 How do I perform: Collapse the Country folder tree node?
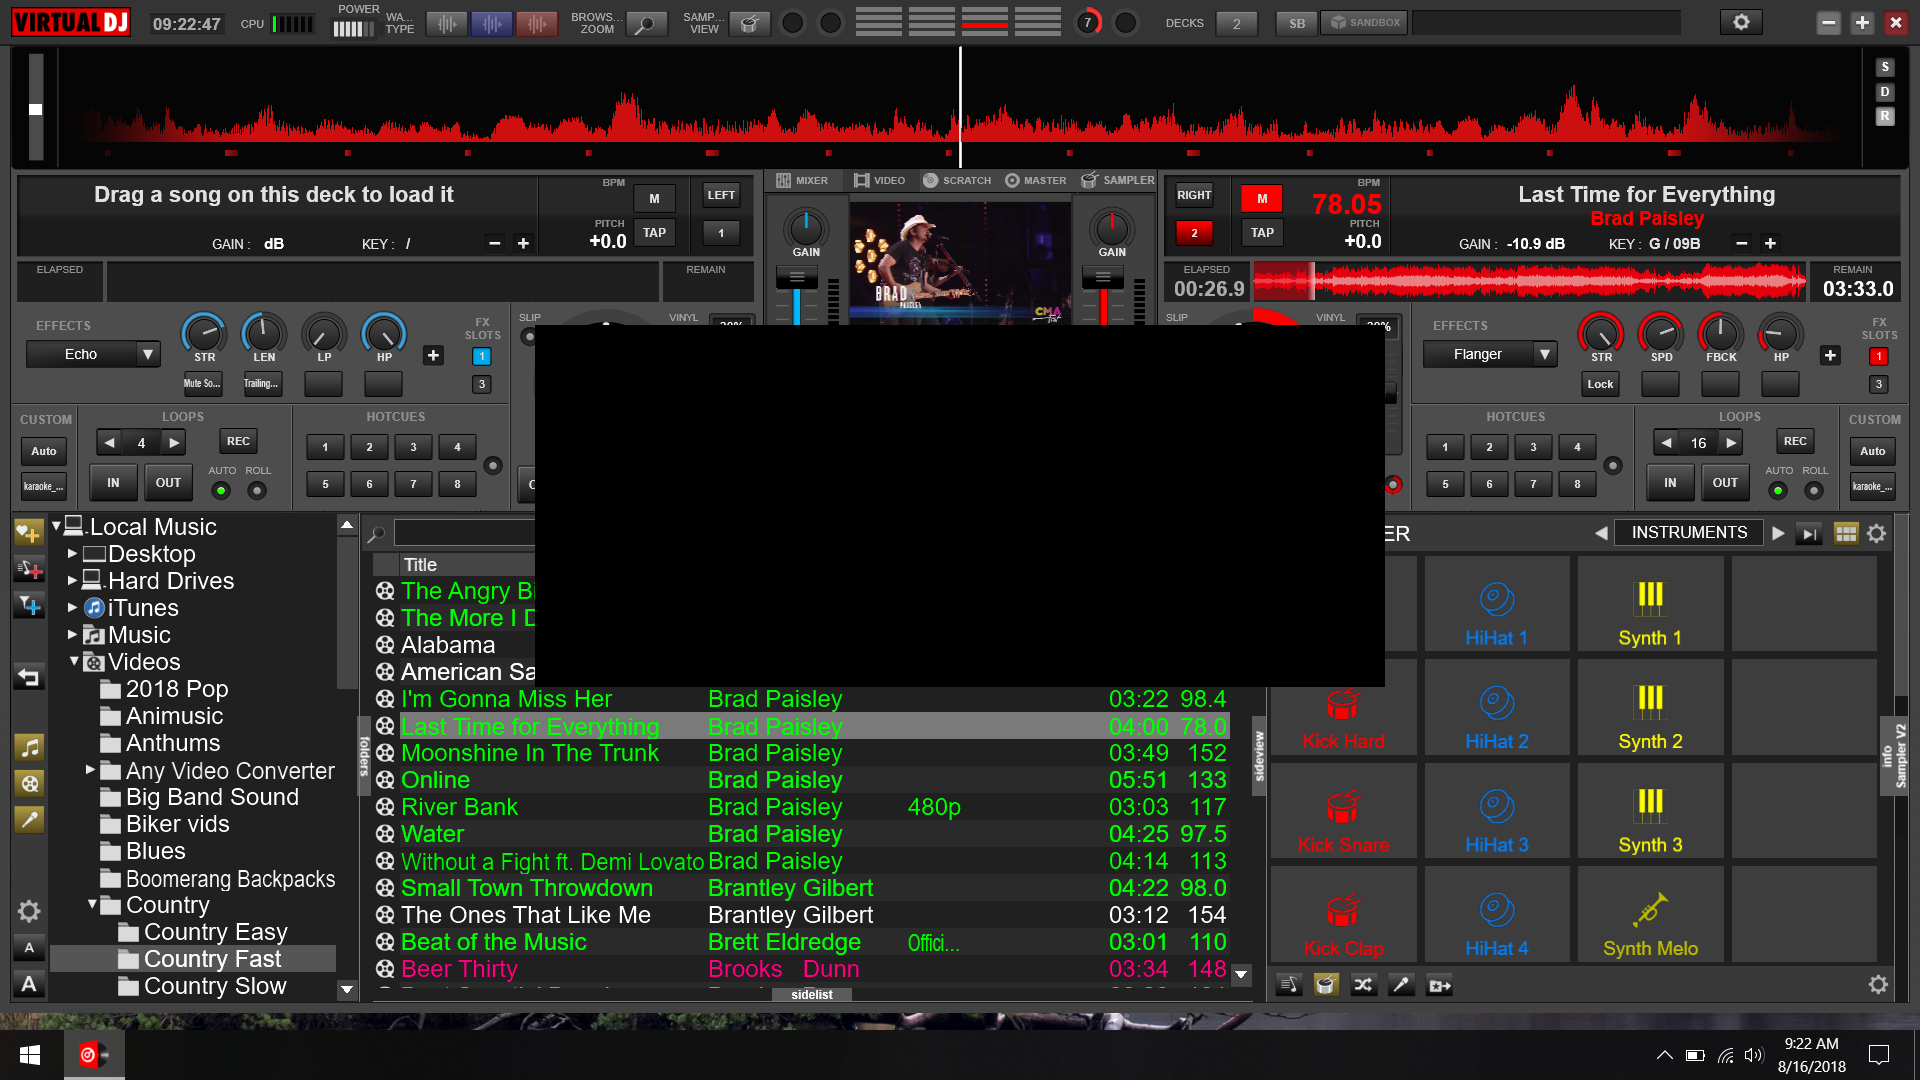coord(92,904)
